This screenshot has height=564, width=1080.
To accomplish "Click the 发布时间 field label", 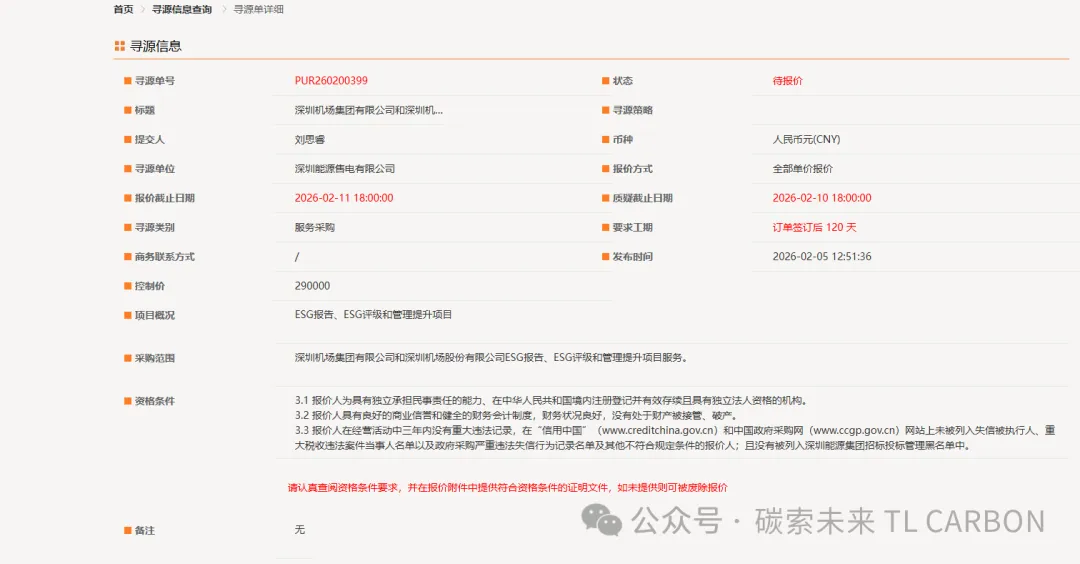I will pyautogui.click(x=632, y=256).
